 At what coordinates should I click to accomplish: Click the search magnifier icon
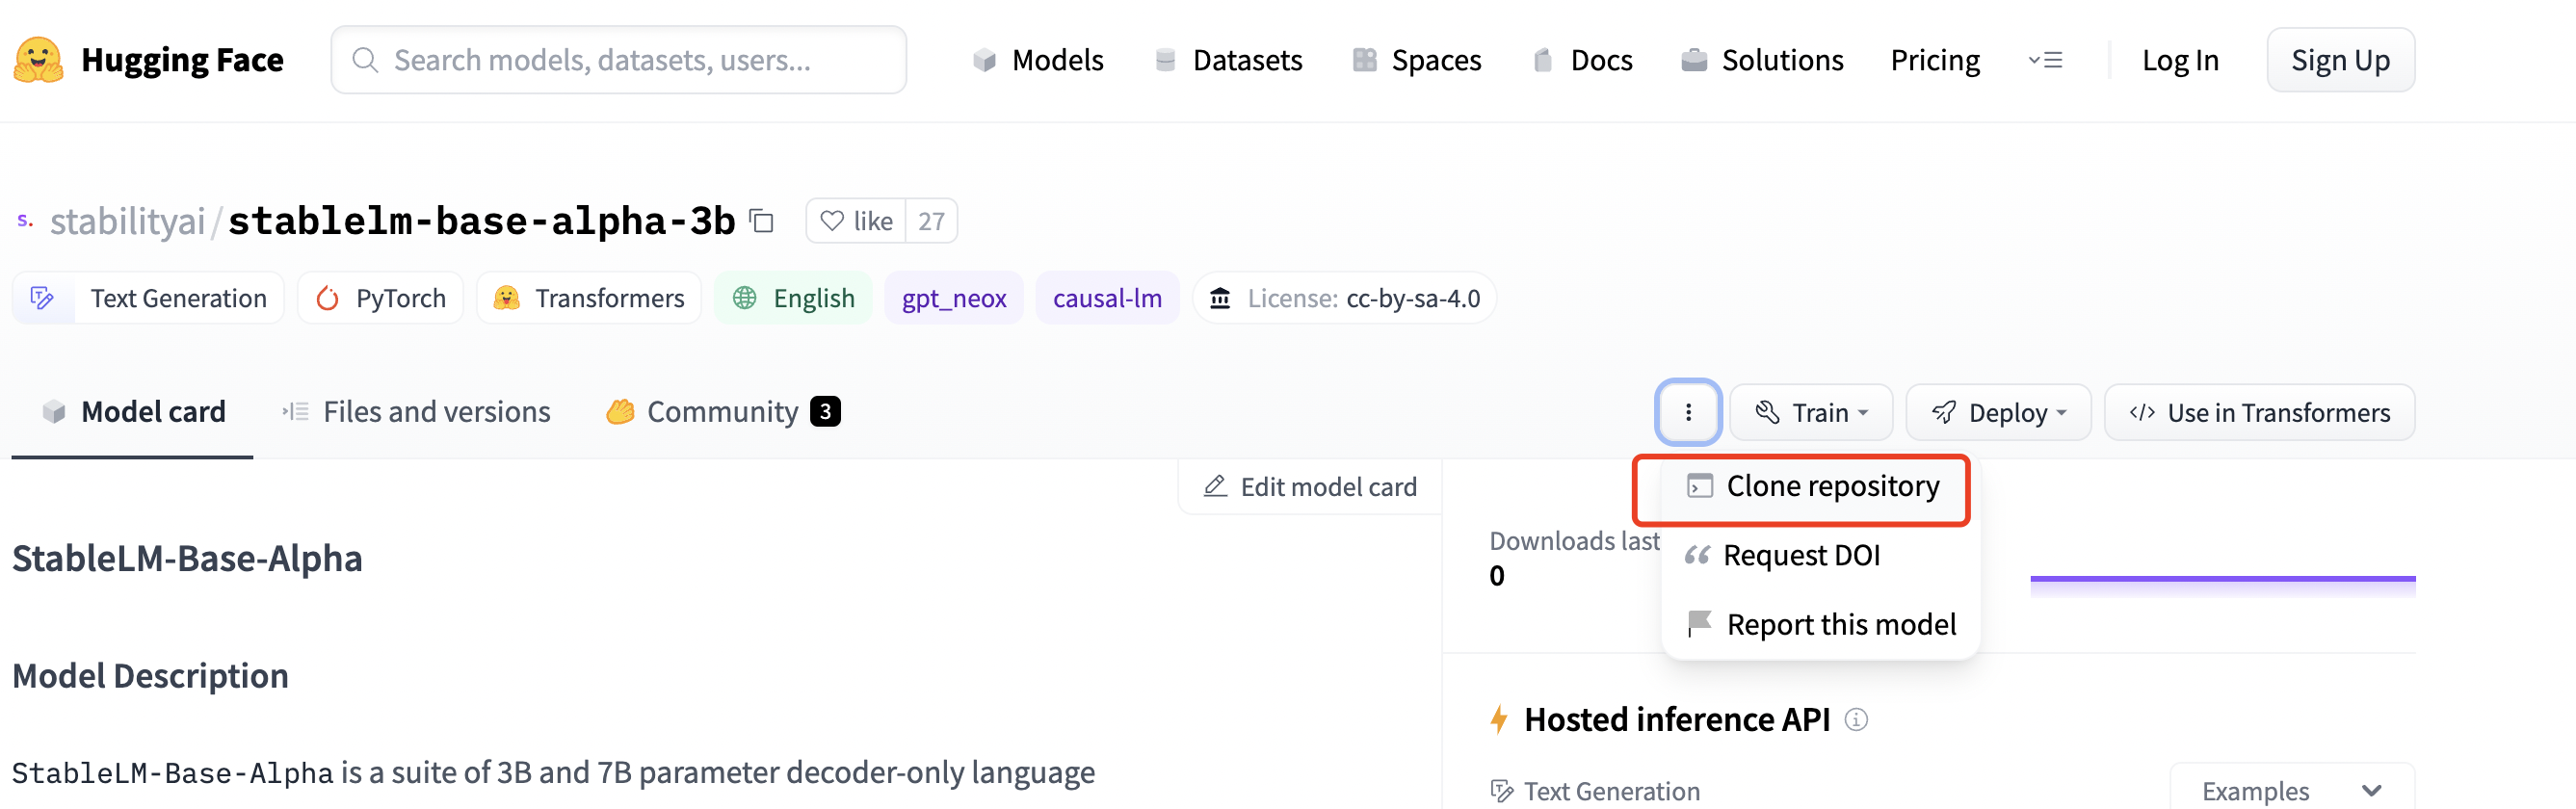pos(365,60)
